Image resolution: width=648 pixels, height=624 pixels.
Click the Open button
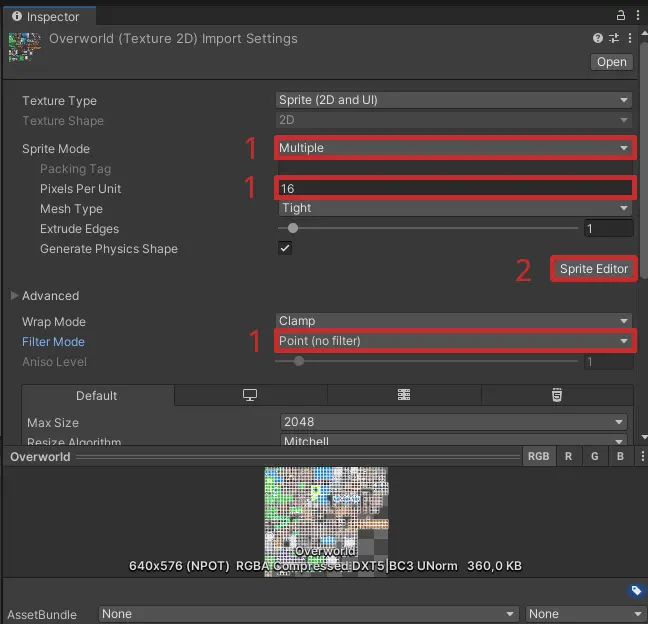point(612,62)
